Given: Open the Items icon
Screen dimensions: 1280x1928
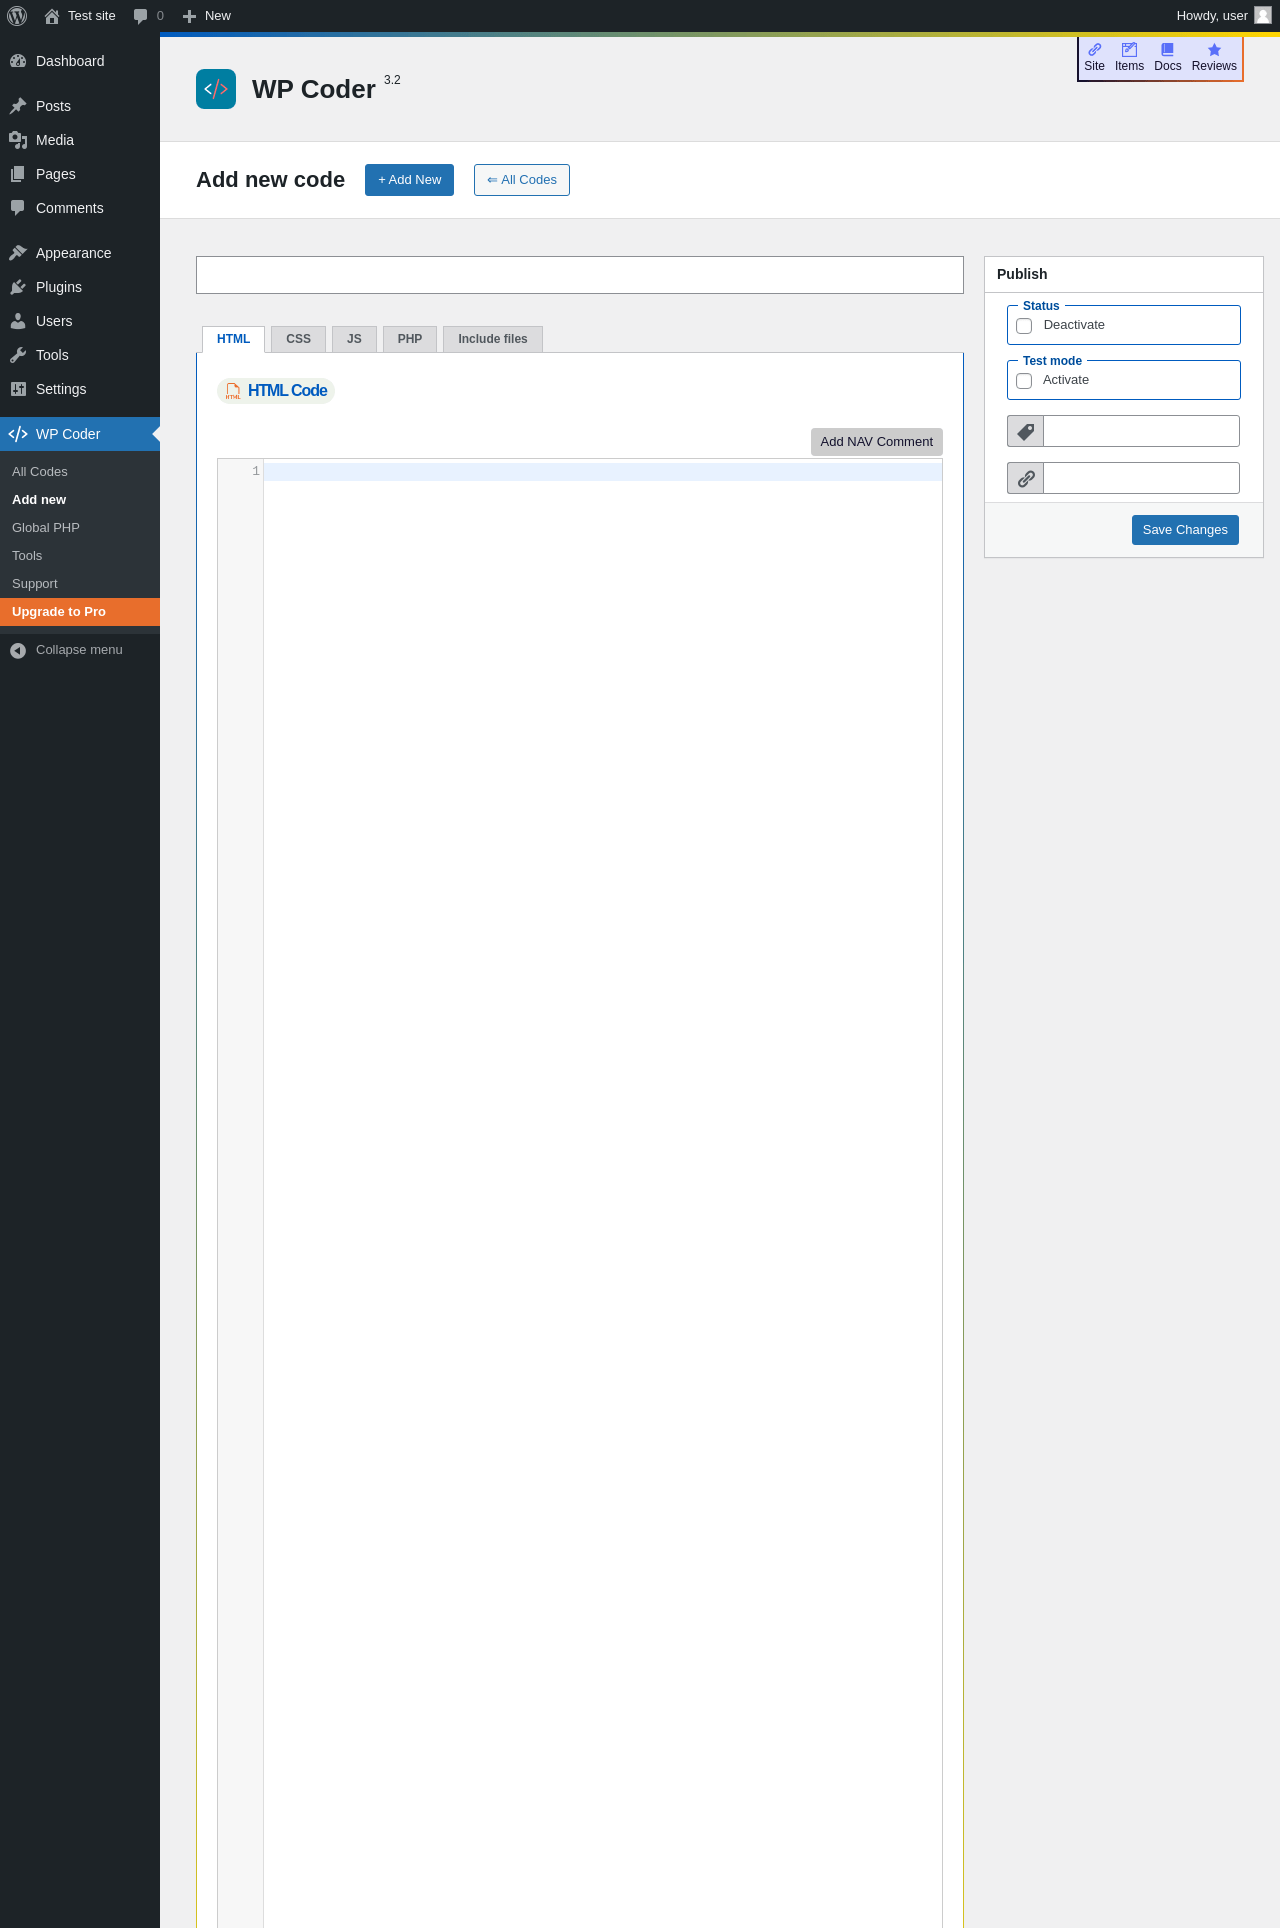Looking at the screenshot, I should pos(1129,49).
